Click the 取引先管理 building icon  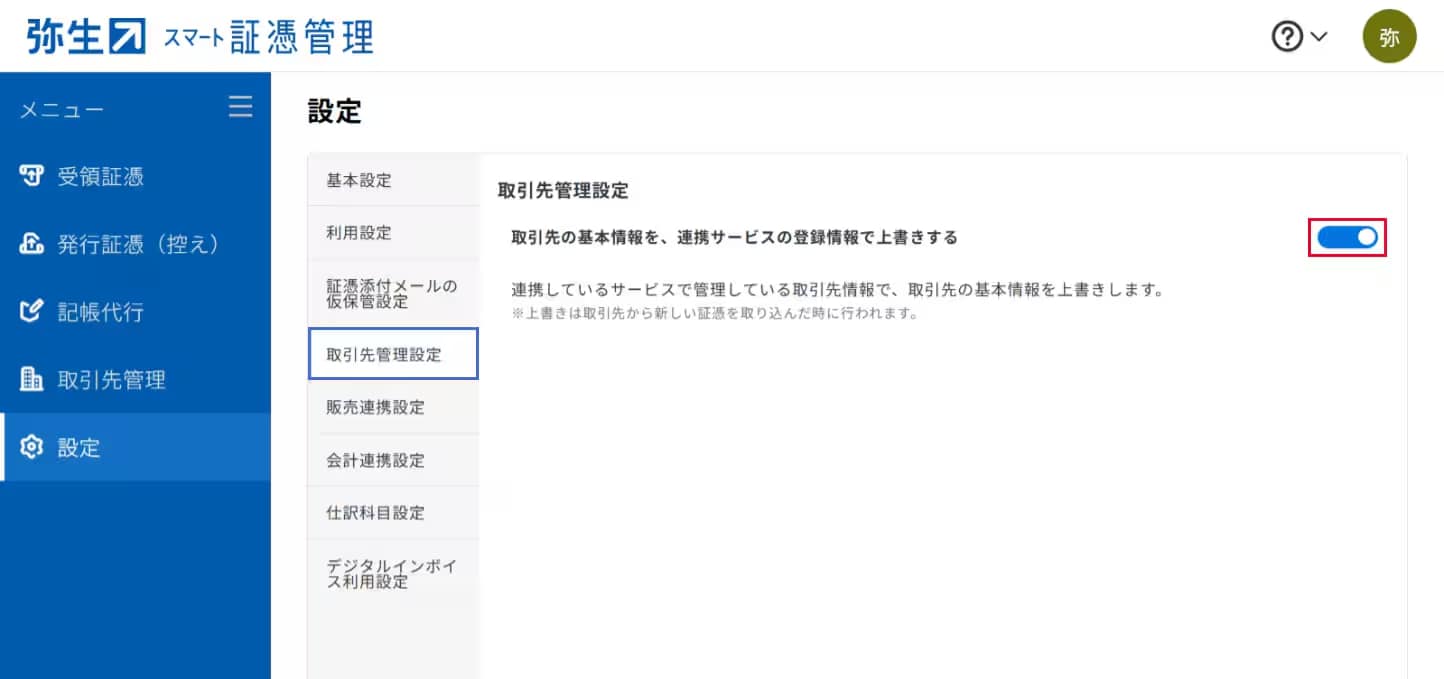point(32,380)
